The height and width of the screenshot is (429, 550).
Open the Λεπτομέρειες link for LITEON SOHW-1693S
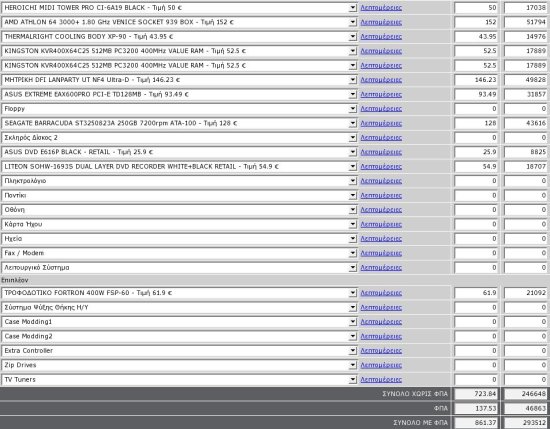click(x=381, y=167)
